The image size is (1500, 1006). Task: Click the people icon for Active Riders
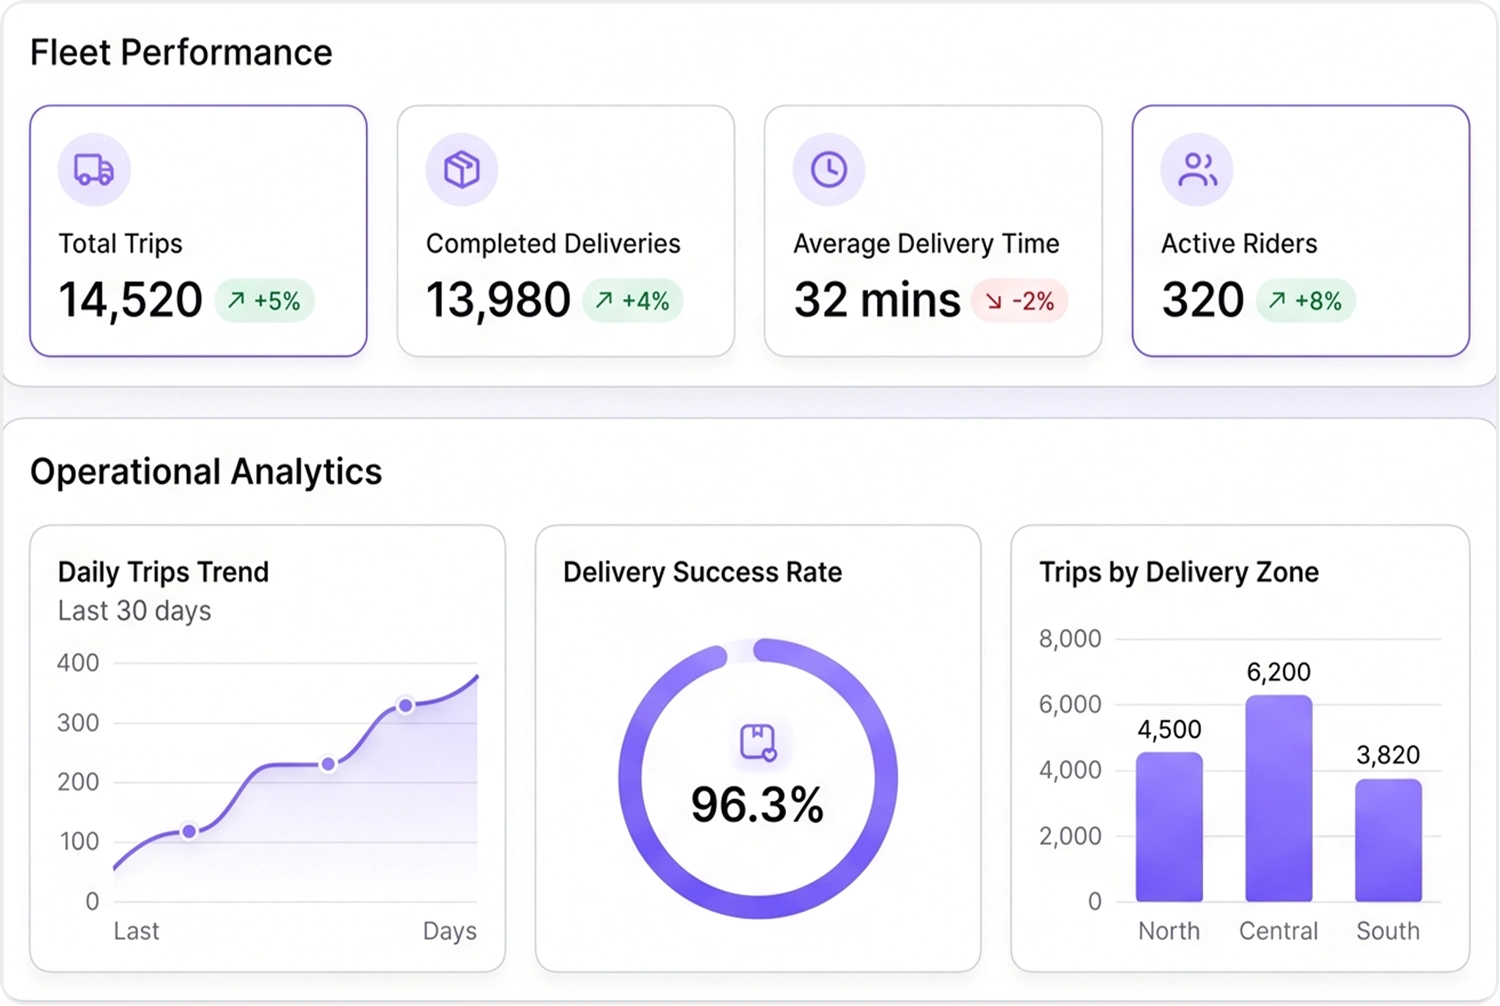pyautogui.click(x=1197, y=170)
